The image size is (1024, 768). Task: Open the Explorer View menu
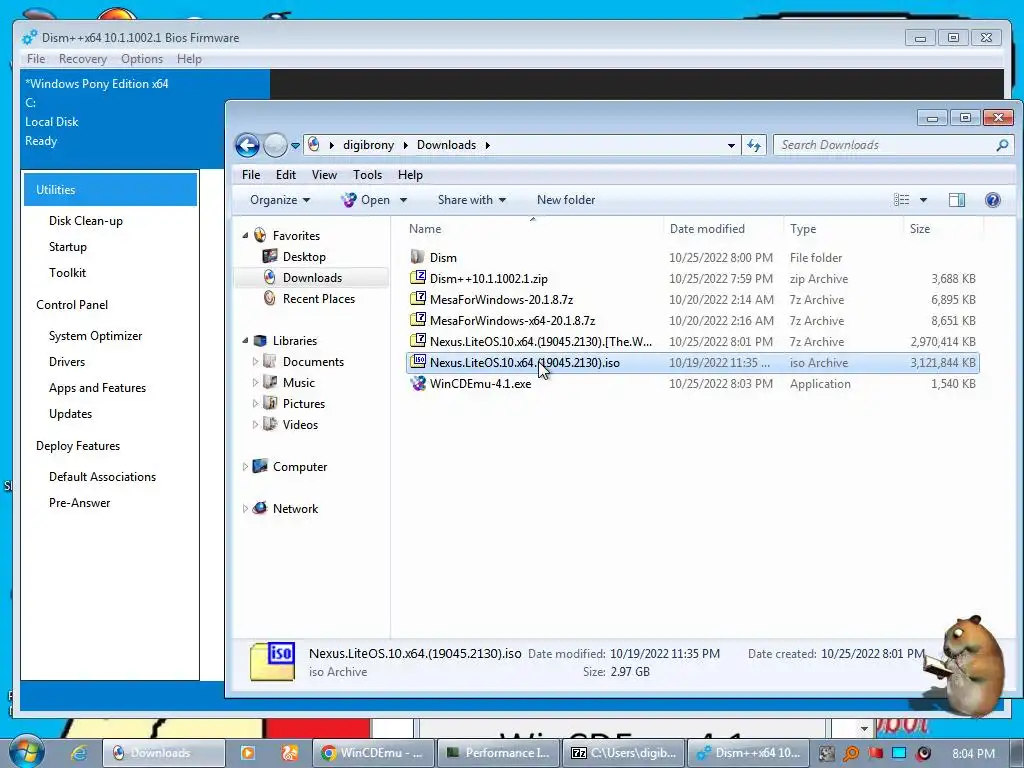pos(324,174)
